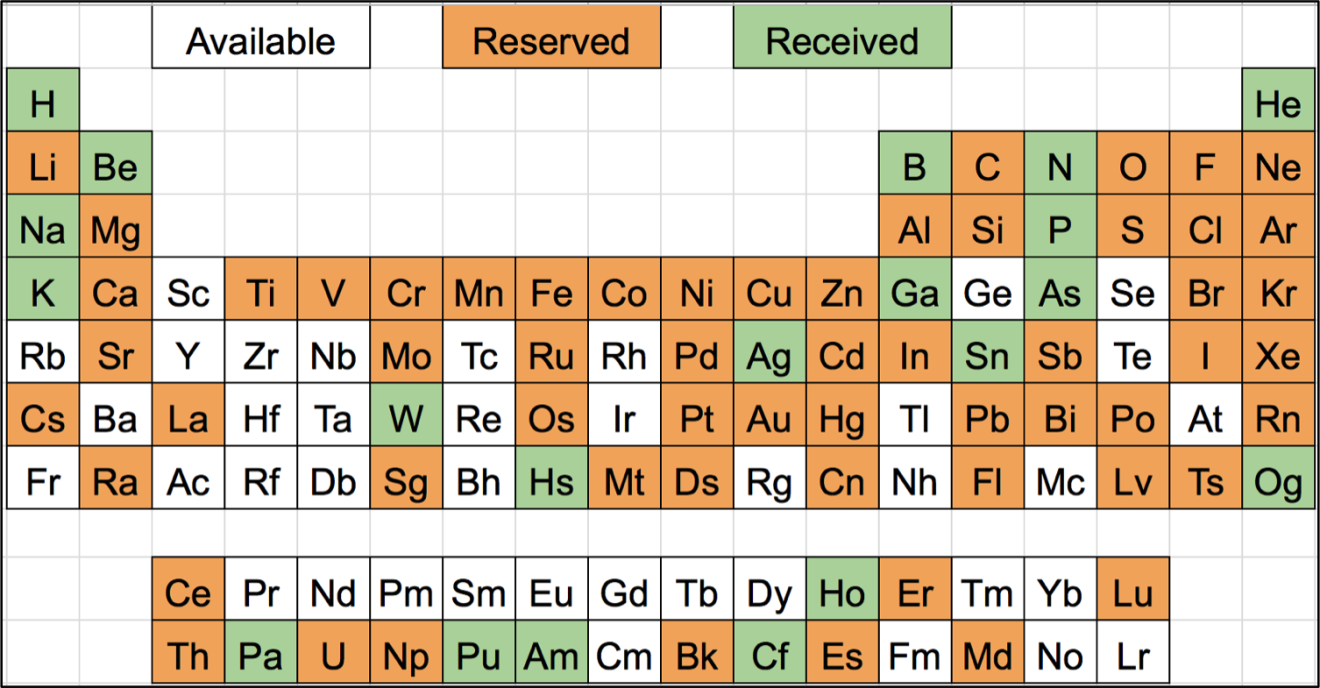The image size is (1320, 688).
Task: Click the Uranium (U) cell
Action: point(333,657)
